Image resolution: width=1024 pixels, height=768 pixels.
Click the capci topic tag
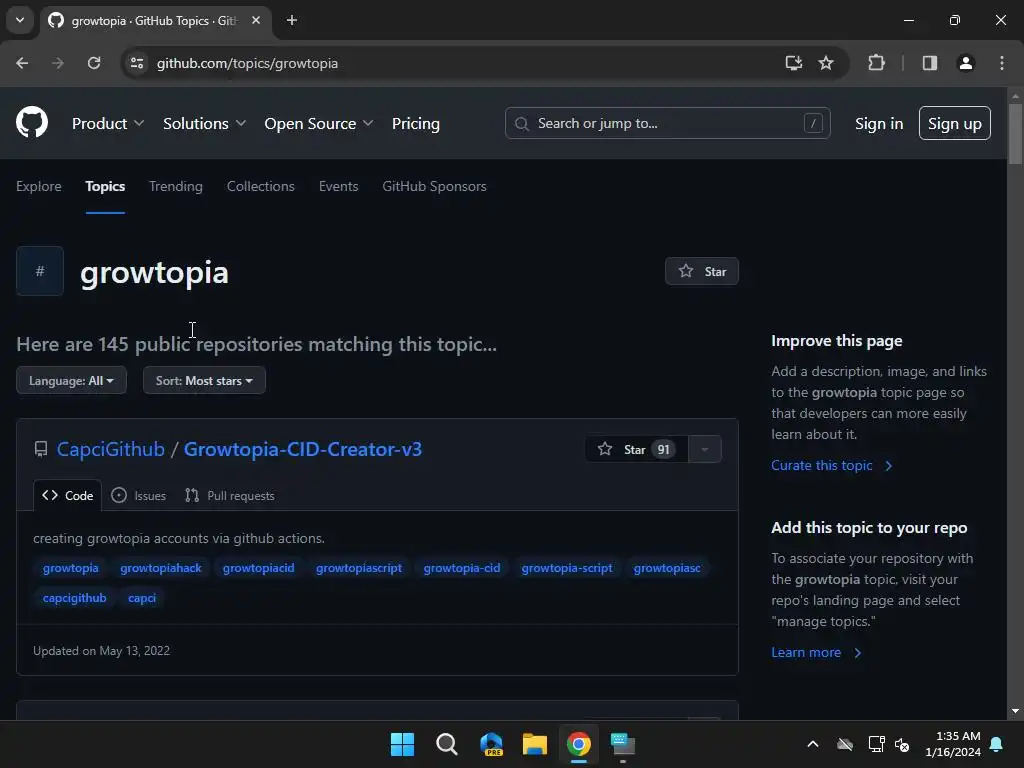point(142,598)
